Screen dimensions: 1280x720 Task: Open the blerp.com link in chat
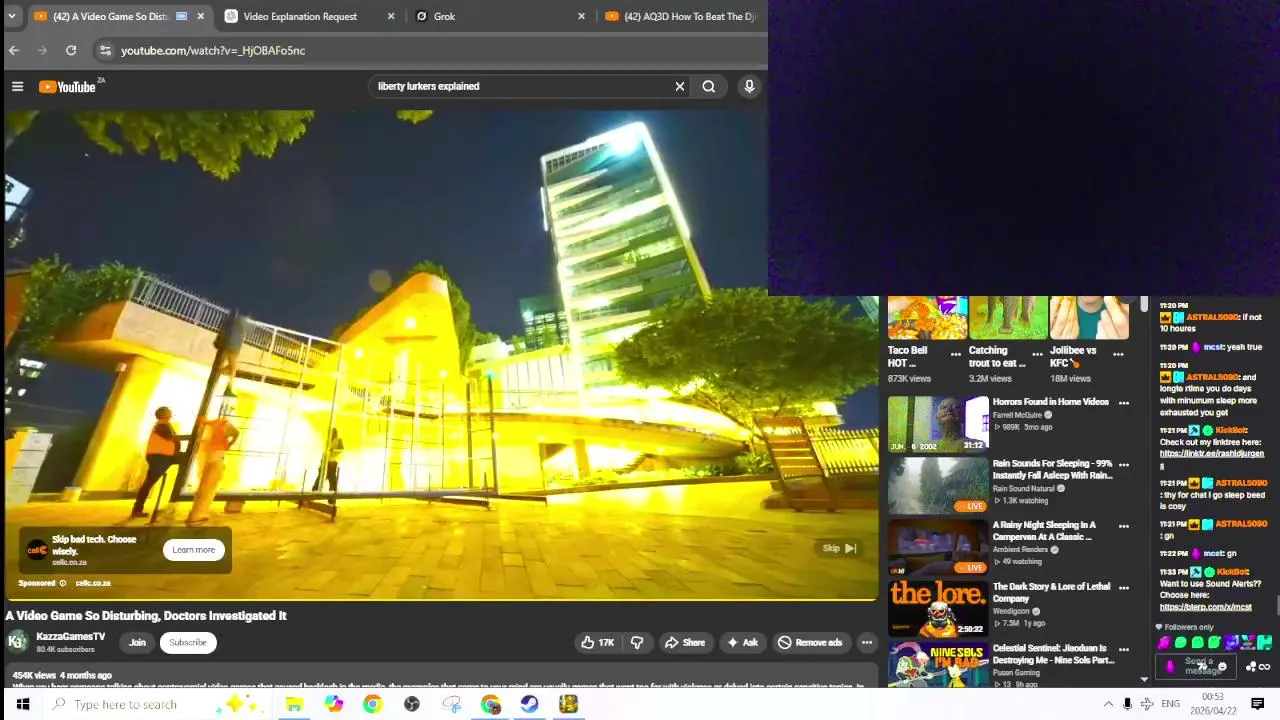(x=1205, y=607)
